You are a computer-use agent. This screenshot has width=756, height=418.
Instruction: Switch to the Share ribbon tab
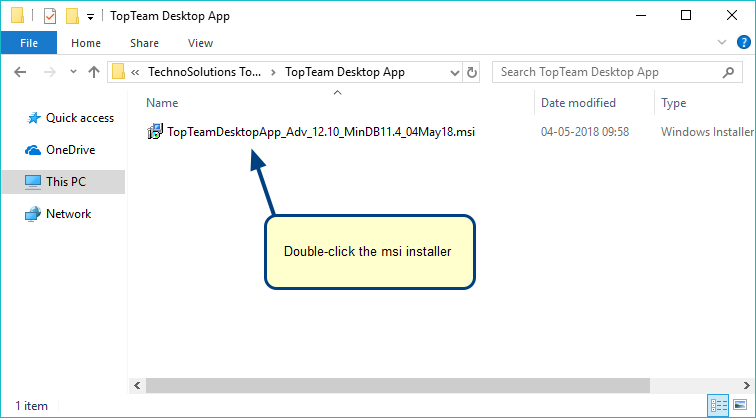click(144, 43)
